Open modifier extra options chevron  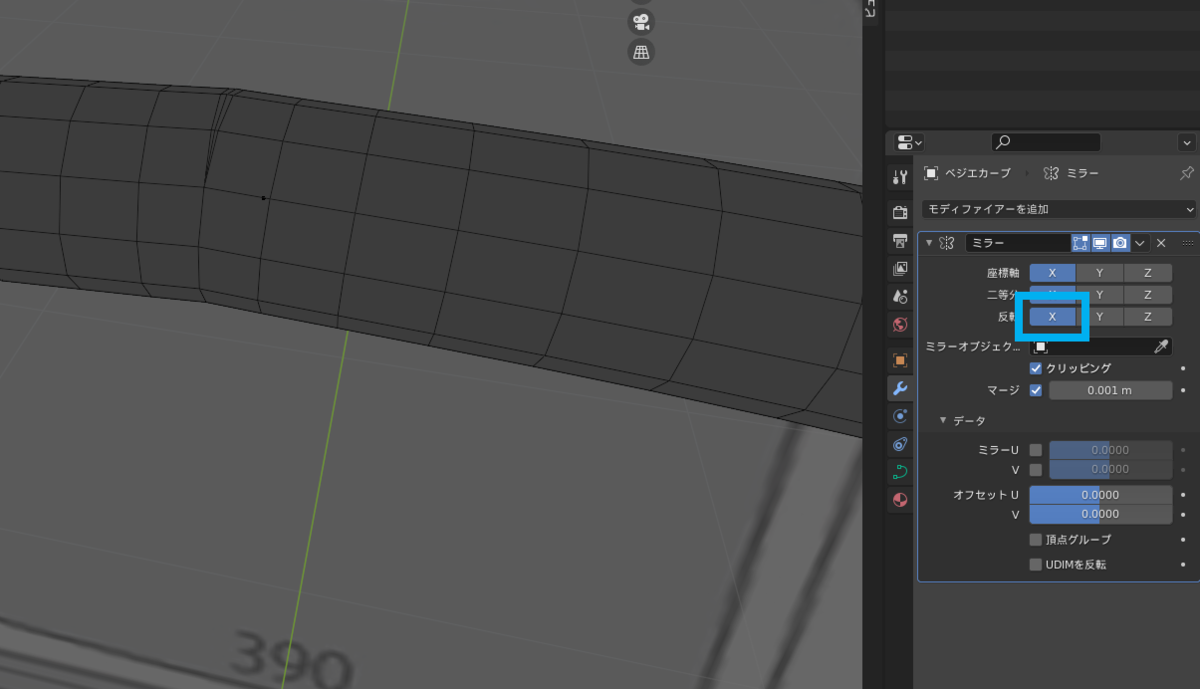(1140, 243)
